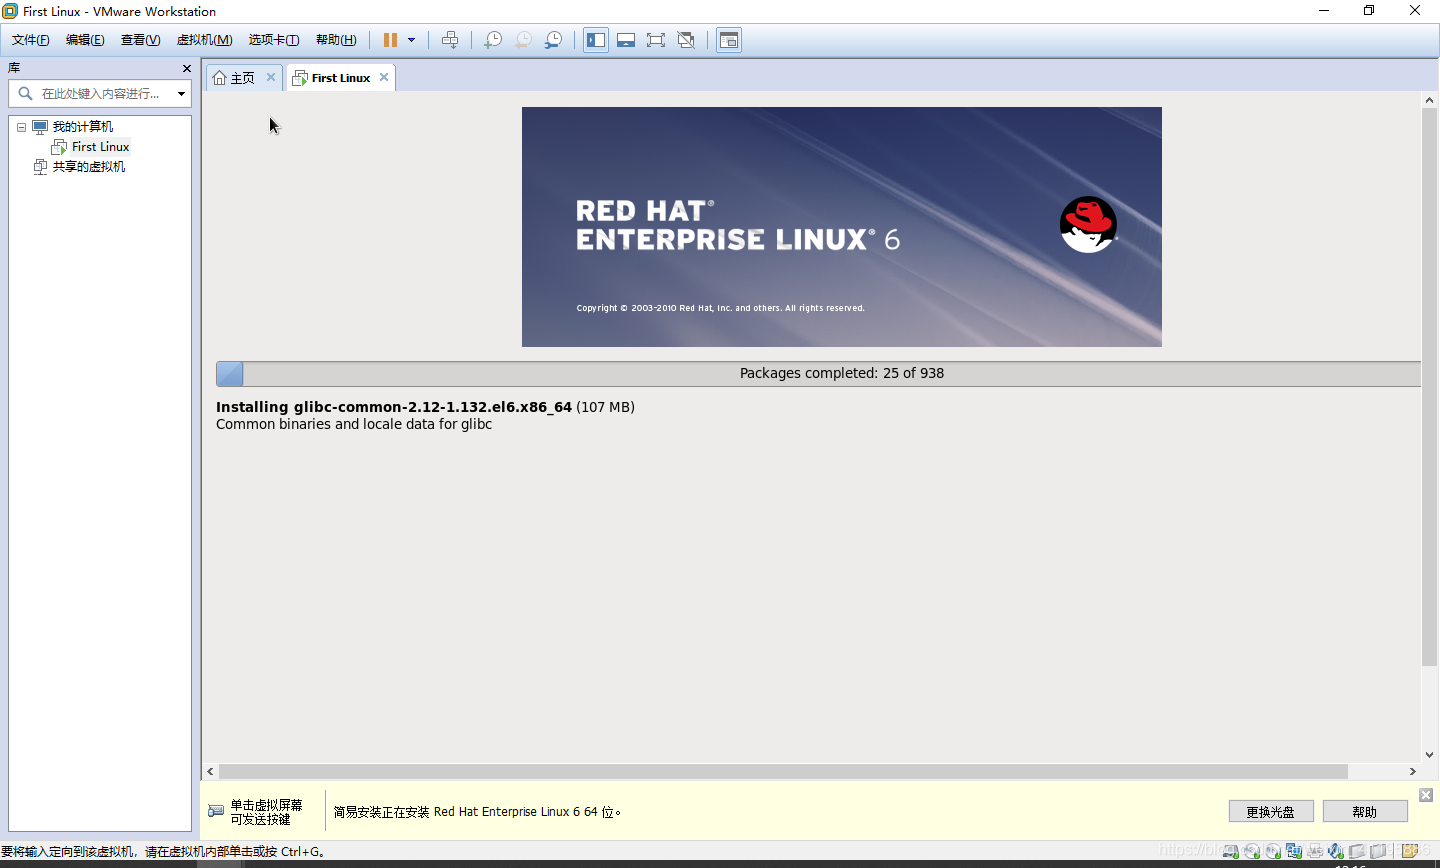Screen dimensions: 1440x868
Task: Open the snapshot manager wrench-clock icon
Action: pos(553,40)
